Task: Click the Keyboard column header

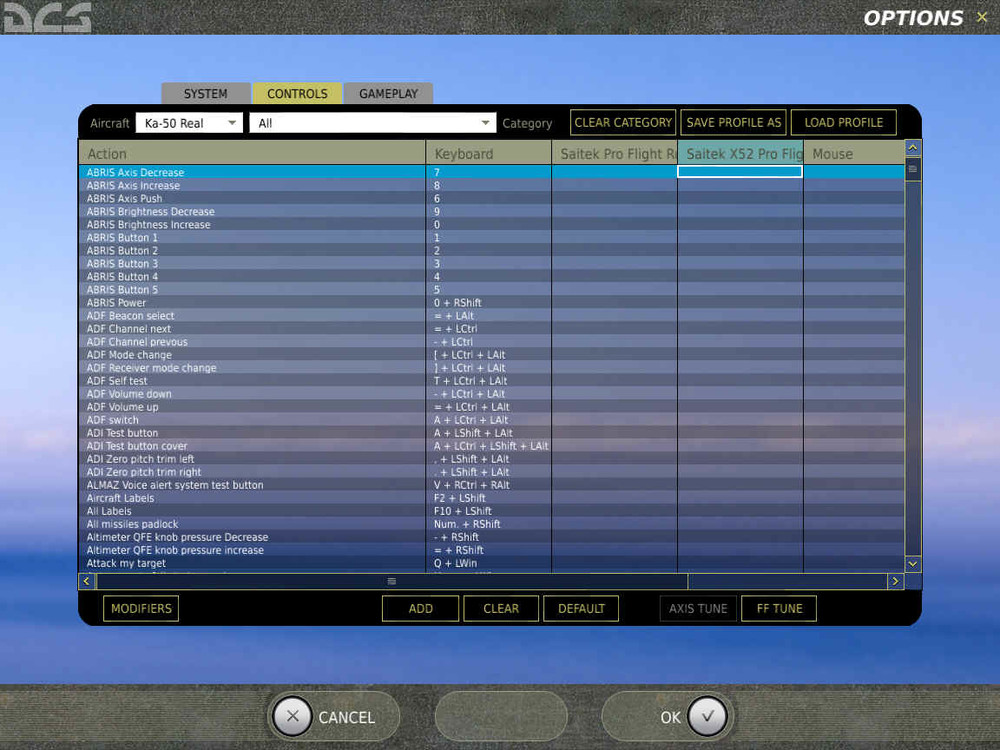Action: 489,154
